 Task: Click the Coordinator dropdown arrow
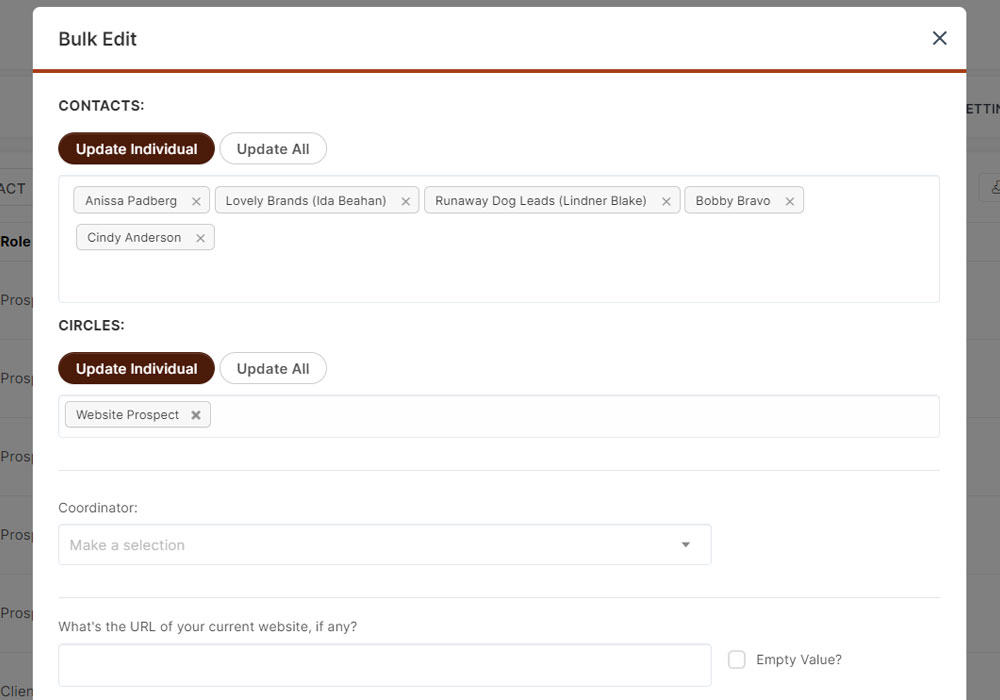coord(686,545)
